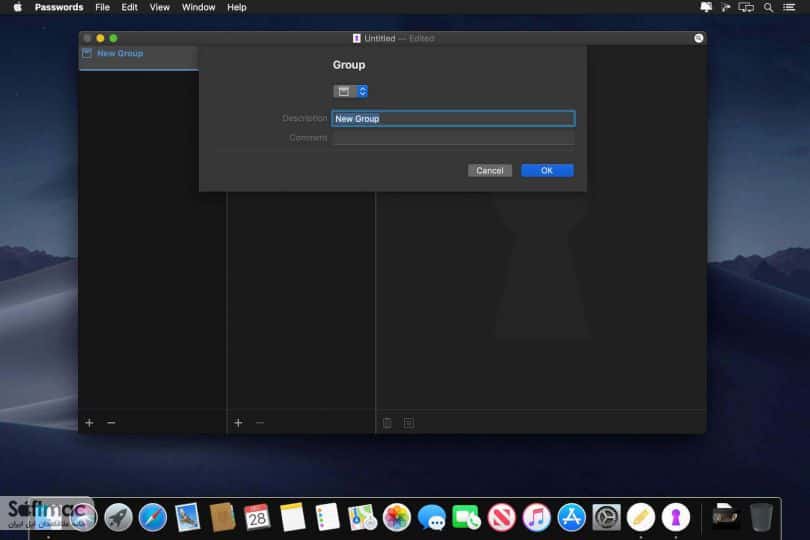Add an entry with the middle pane plus button
810x540 pixels.
click(x=238, y=423)
